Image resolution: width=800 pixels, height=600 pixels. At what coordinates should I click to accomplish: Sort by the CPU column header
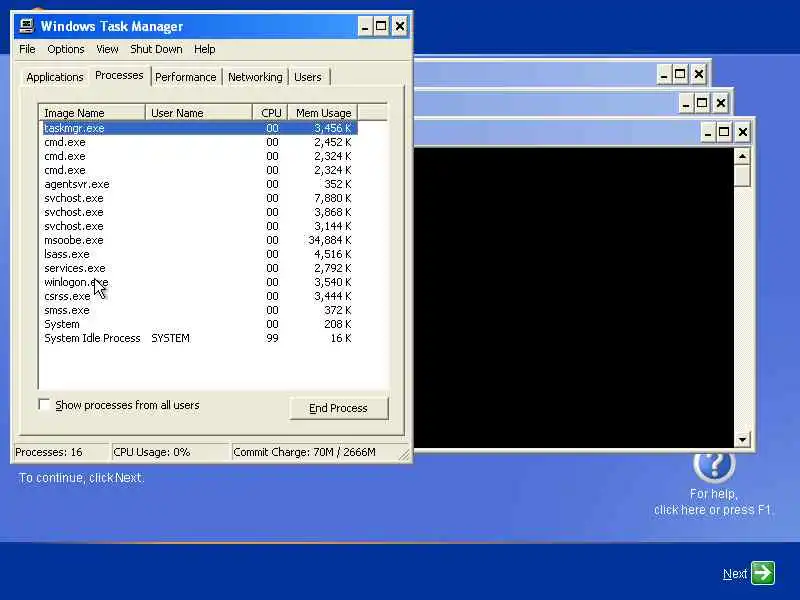coord(270,113)
